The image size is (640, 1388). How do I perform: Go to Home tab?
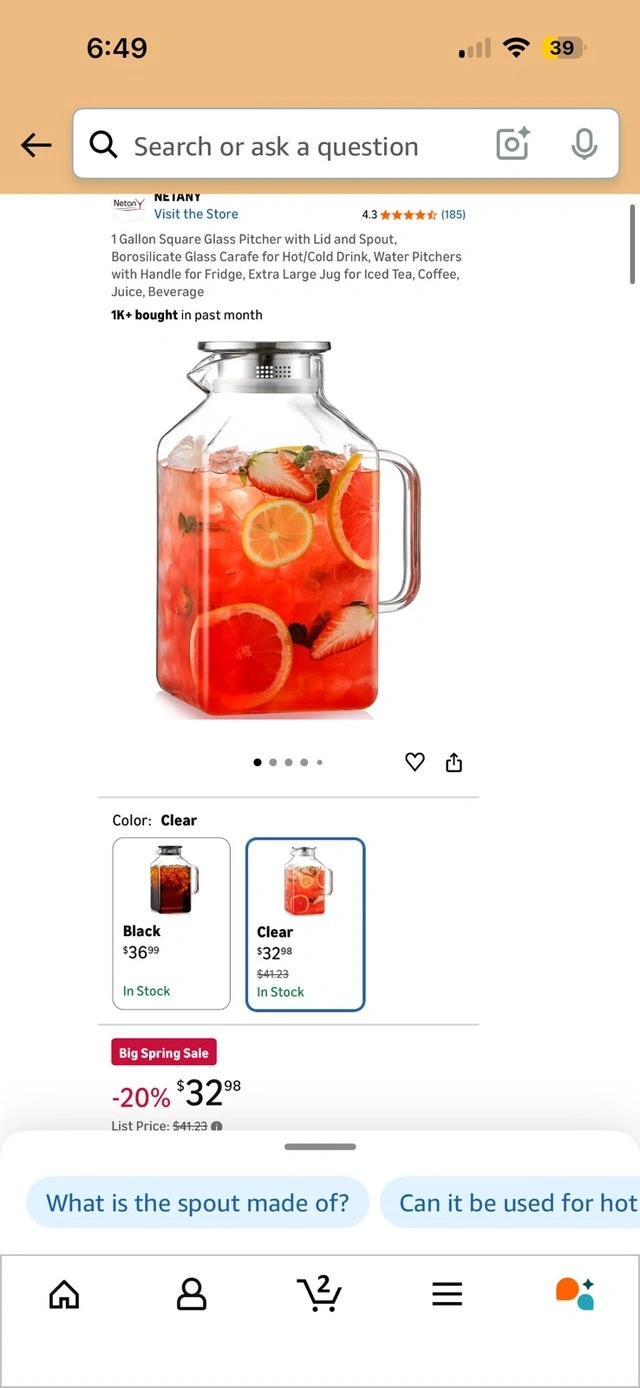tap(64, 1294)
